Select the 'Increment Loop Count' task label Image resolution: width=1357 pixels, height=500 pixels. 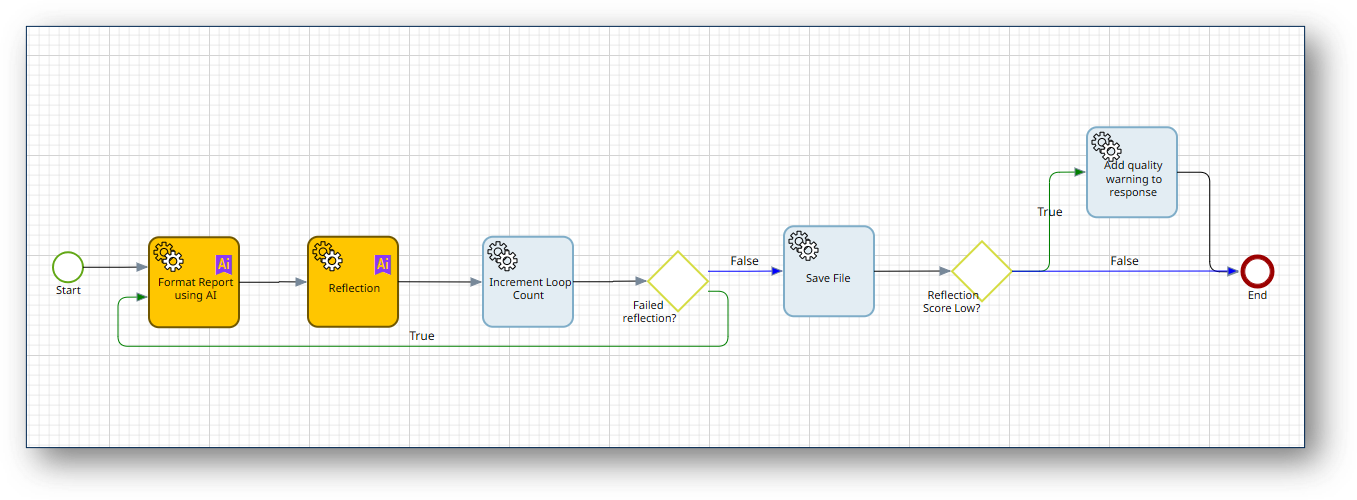529,289
